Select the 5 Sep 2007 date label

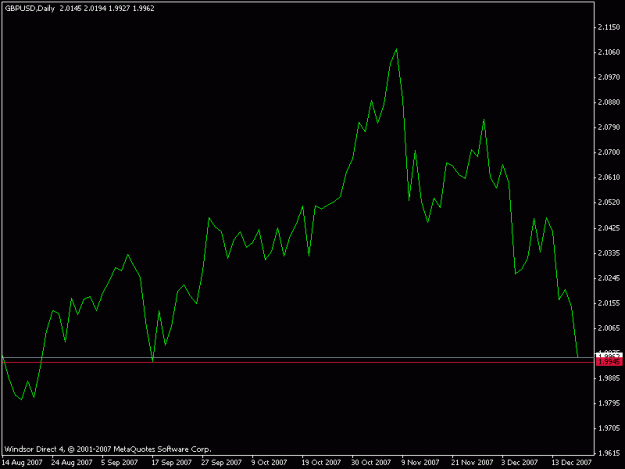tap(119, 463)
